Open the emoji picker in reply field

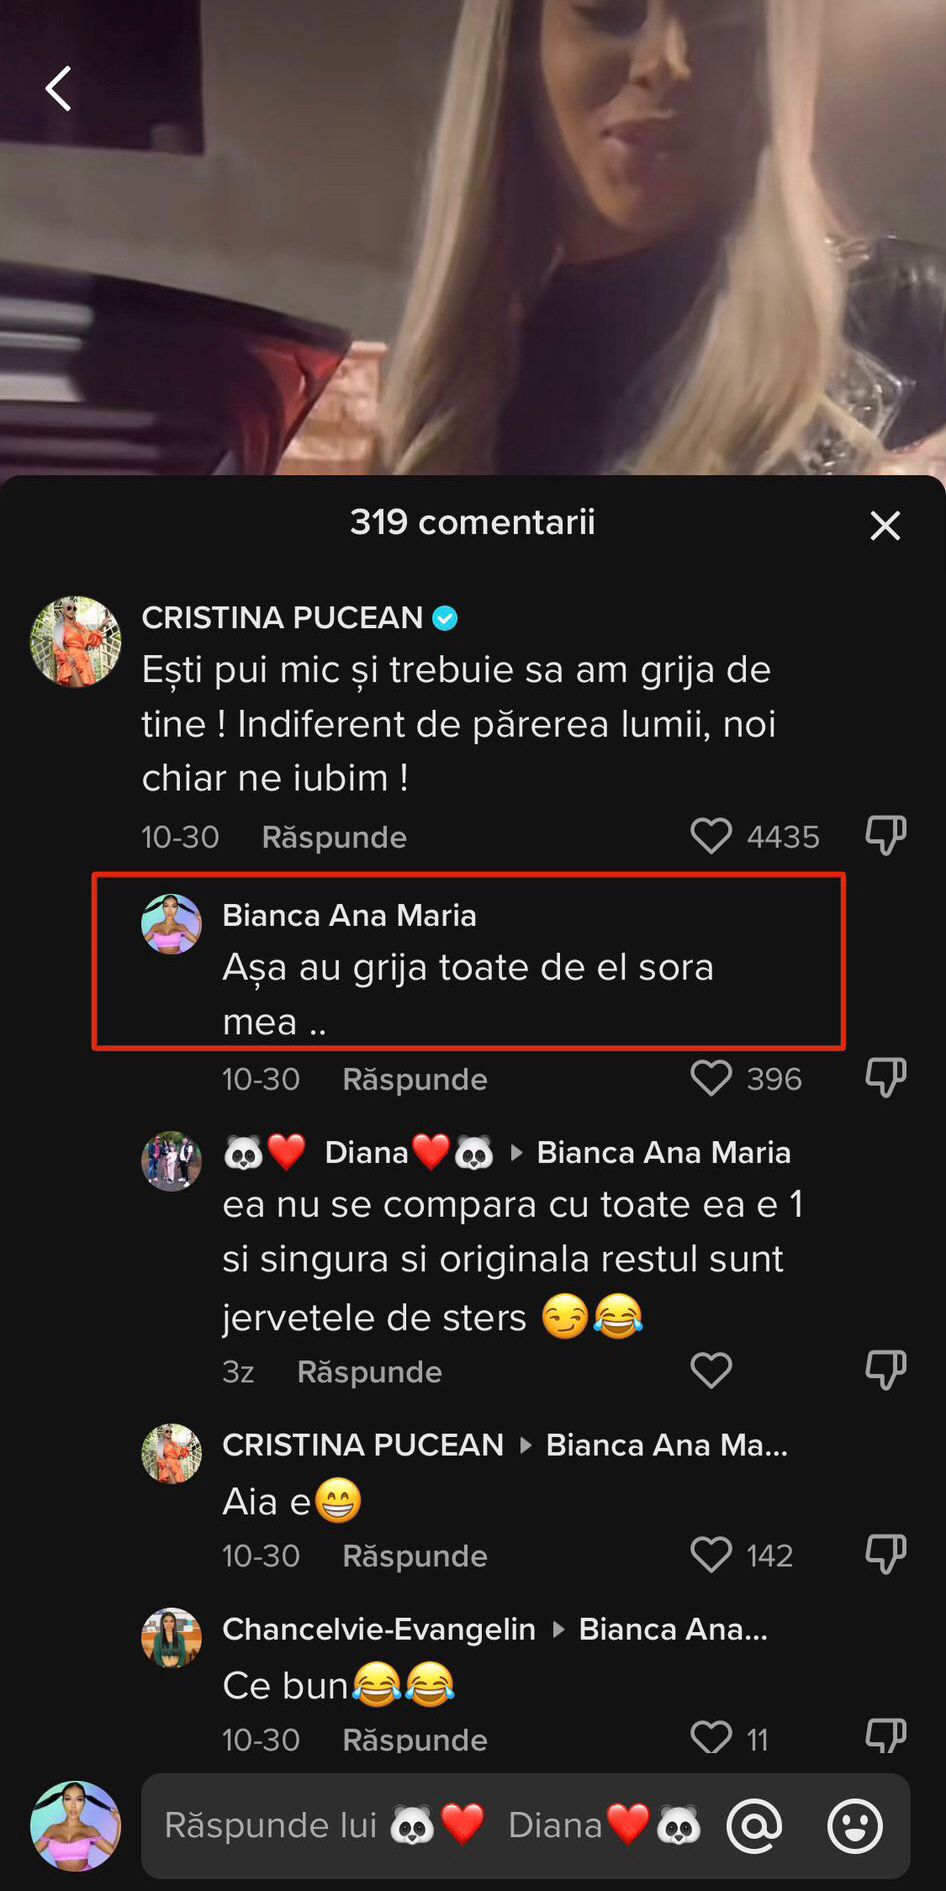(x=855, y=1826)
